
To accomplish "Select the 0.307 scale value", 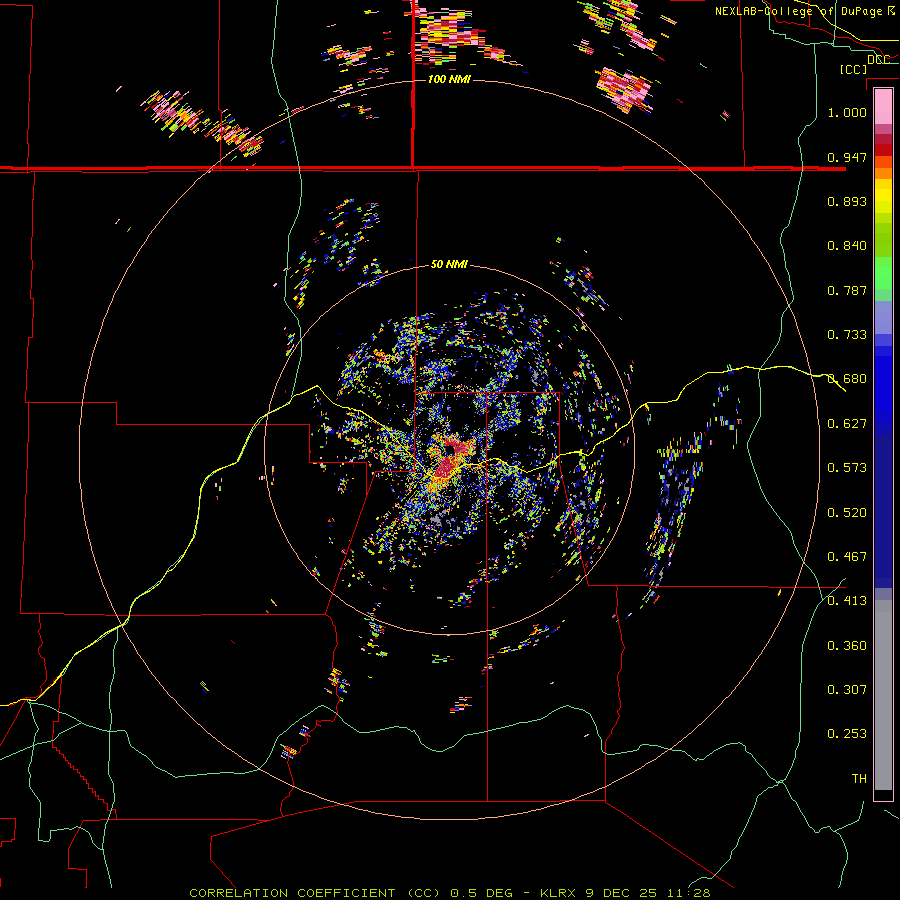I will coord(847,689).
